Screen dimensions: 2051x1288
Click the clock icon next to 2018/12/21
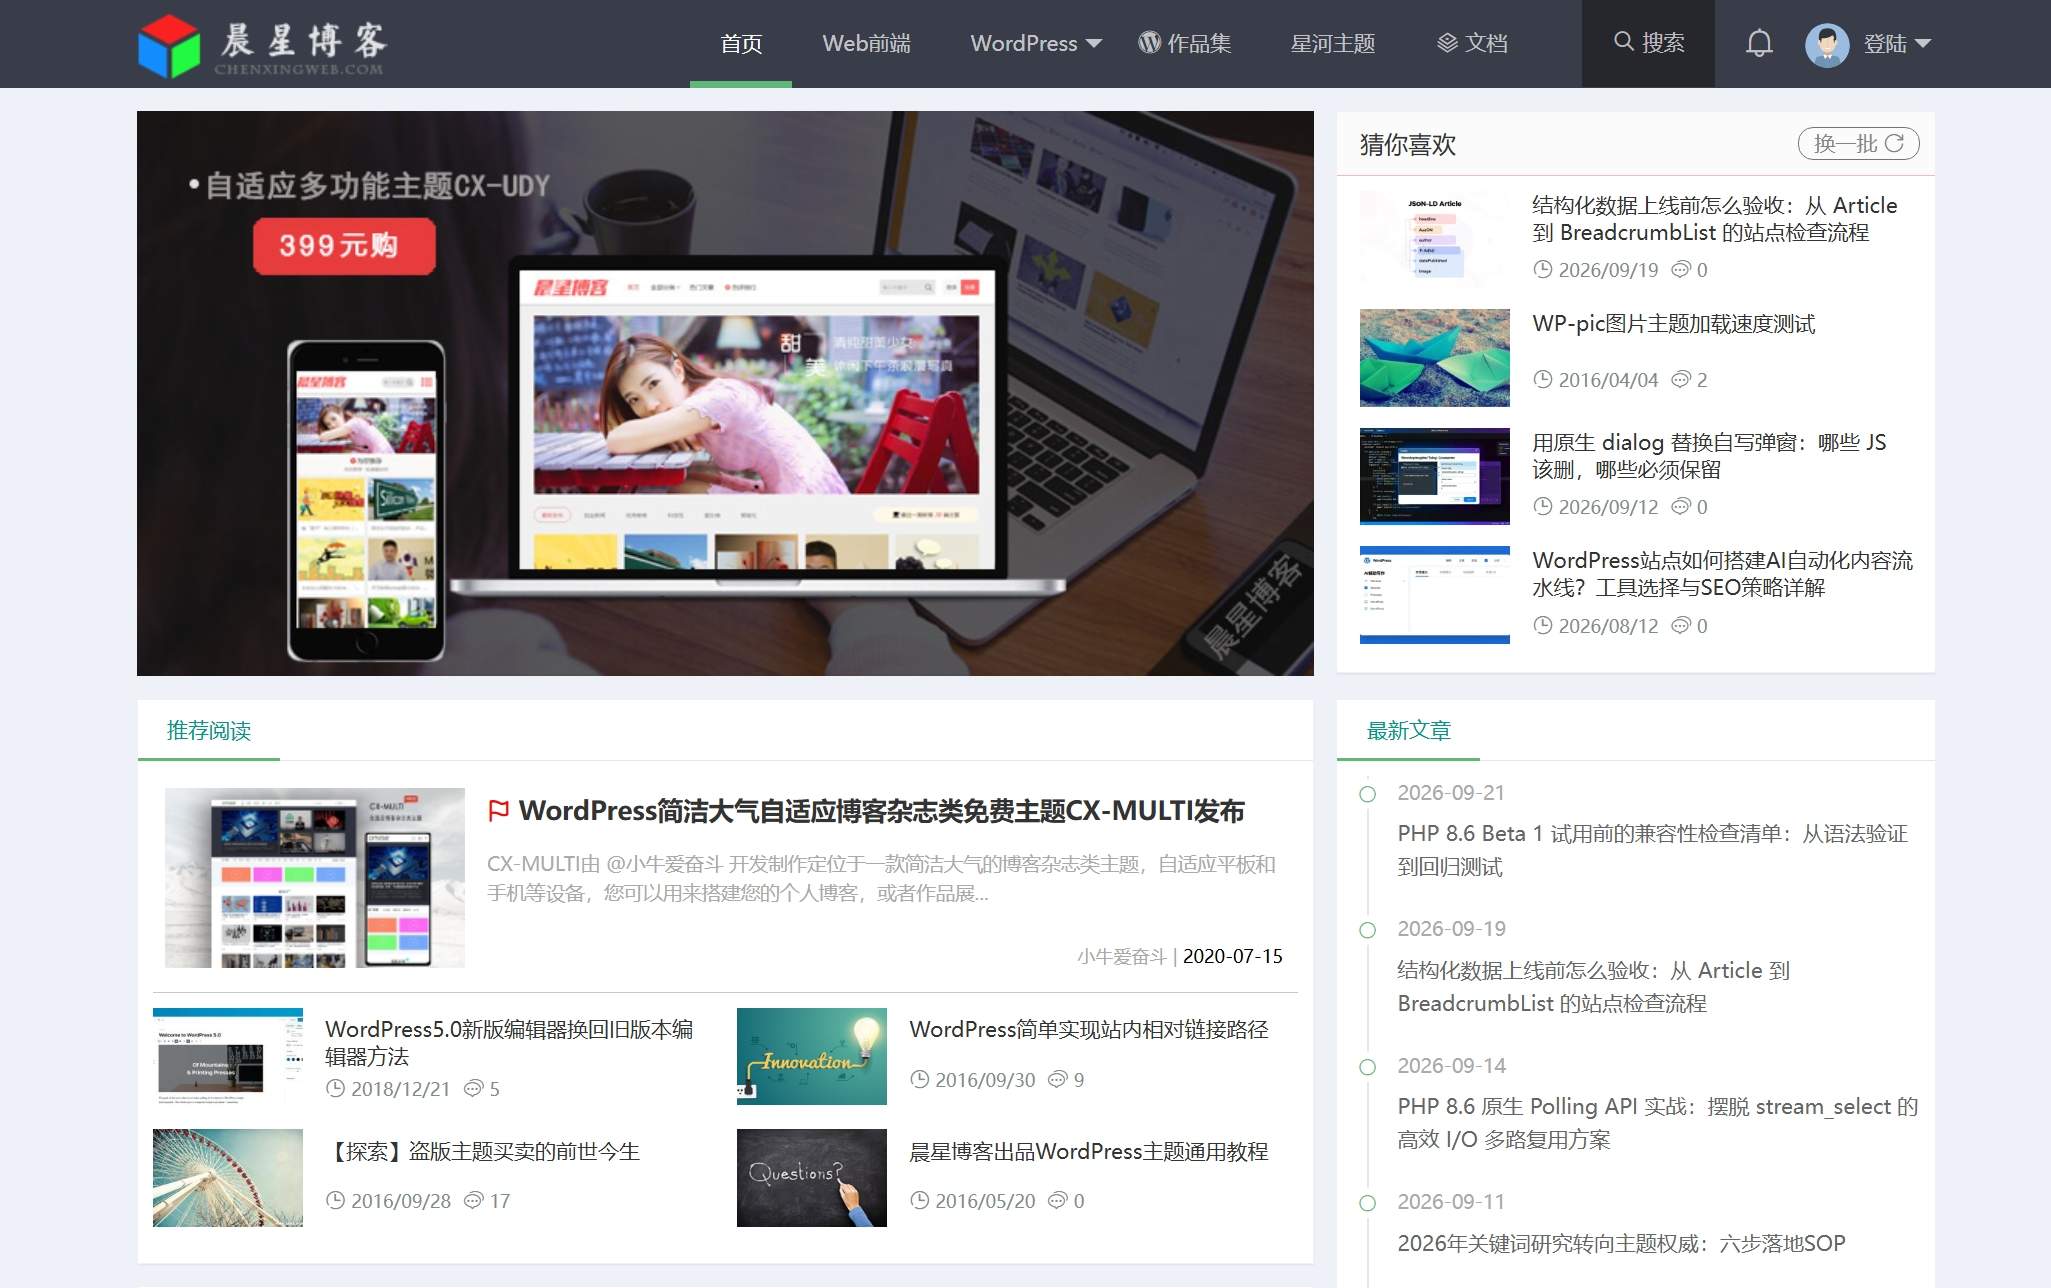(x=335, y=1088)
